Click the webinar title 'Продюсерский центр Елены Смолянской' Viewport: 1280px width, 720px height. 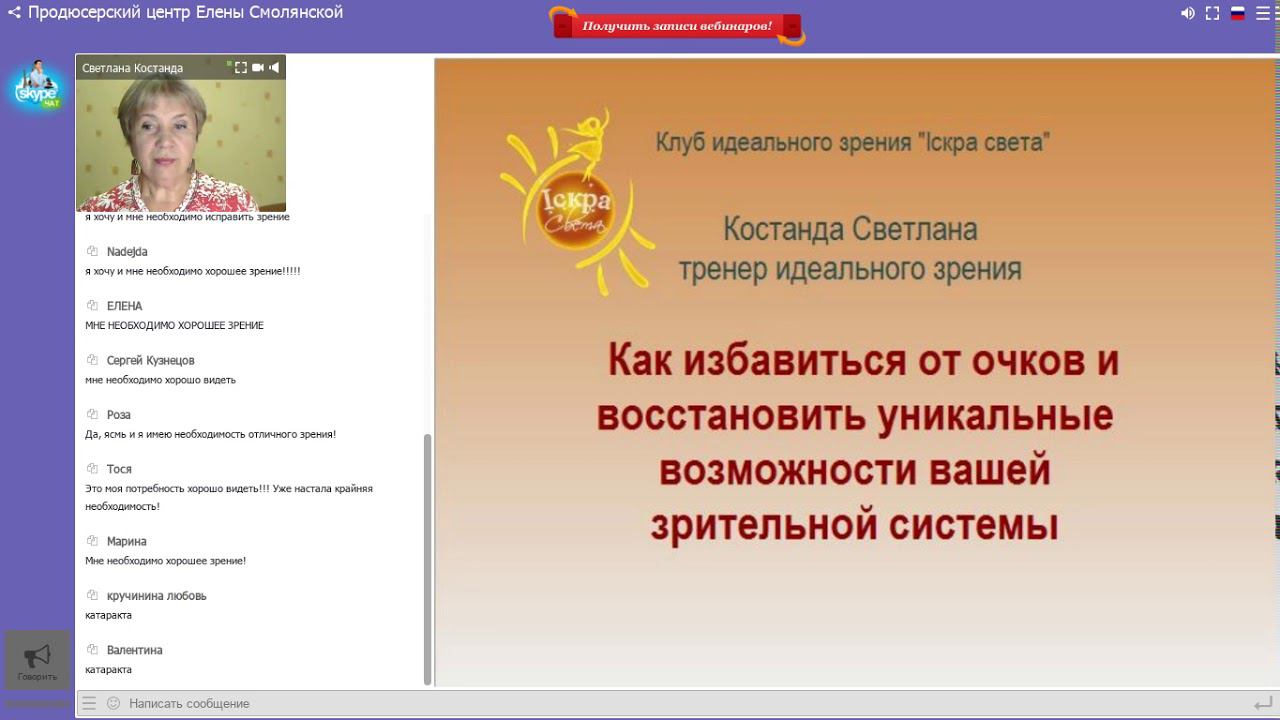click(x=185, y=12)
